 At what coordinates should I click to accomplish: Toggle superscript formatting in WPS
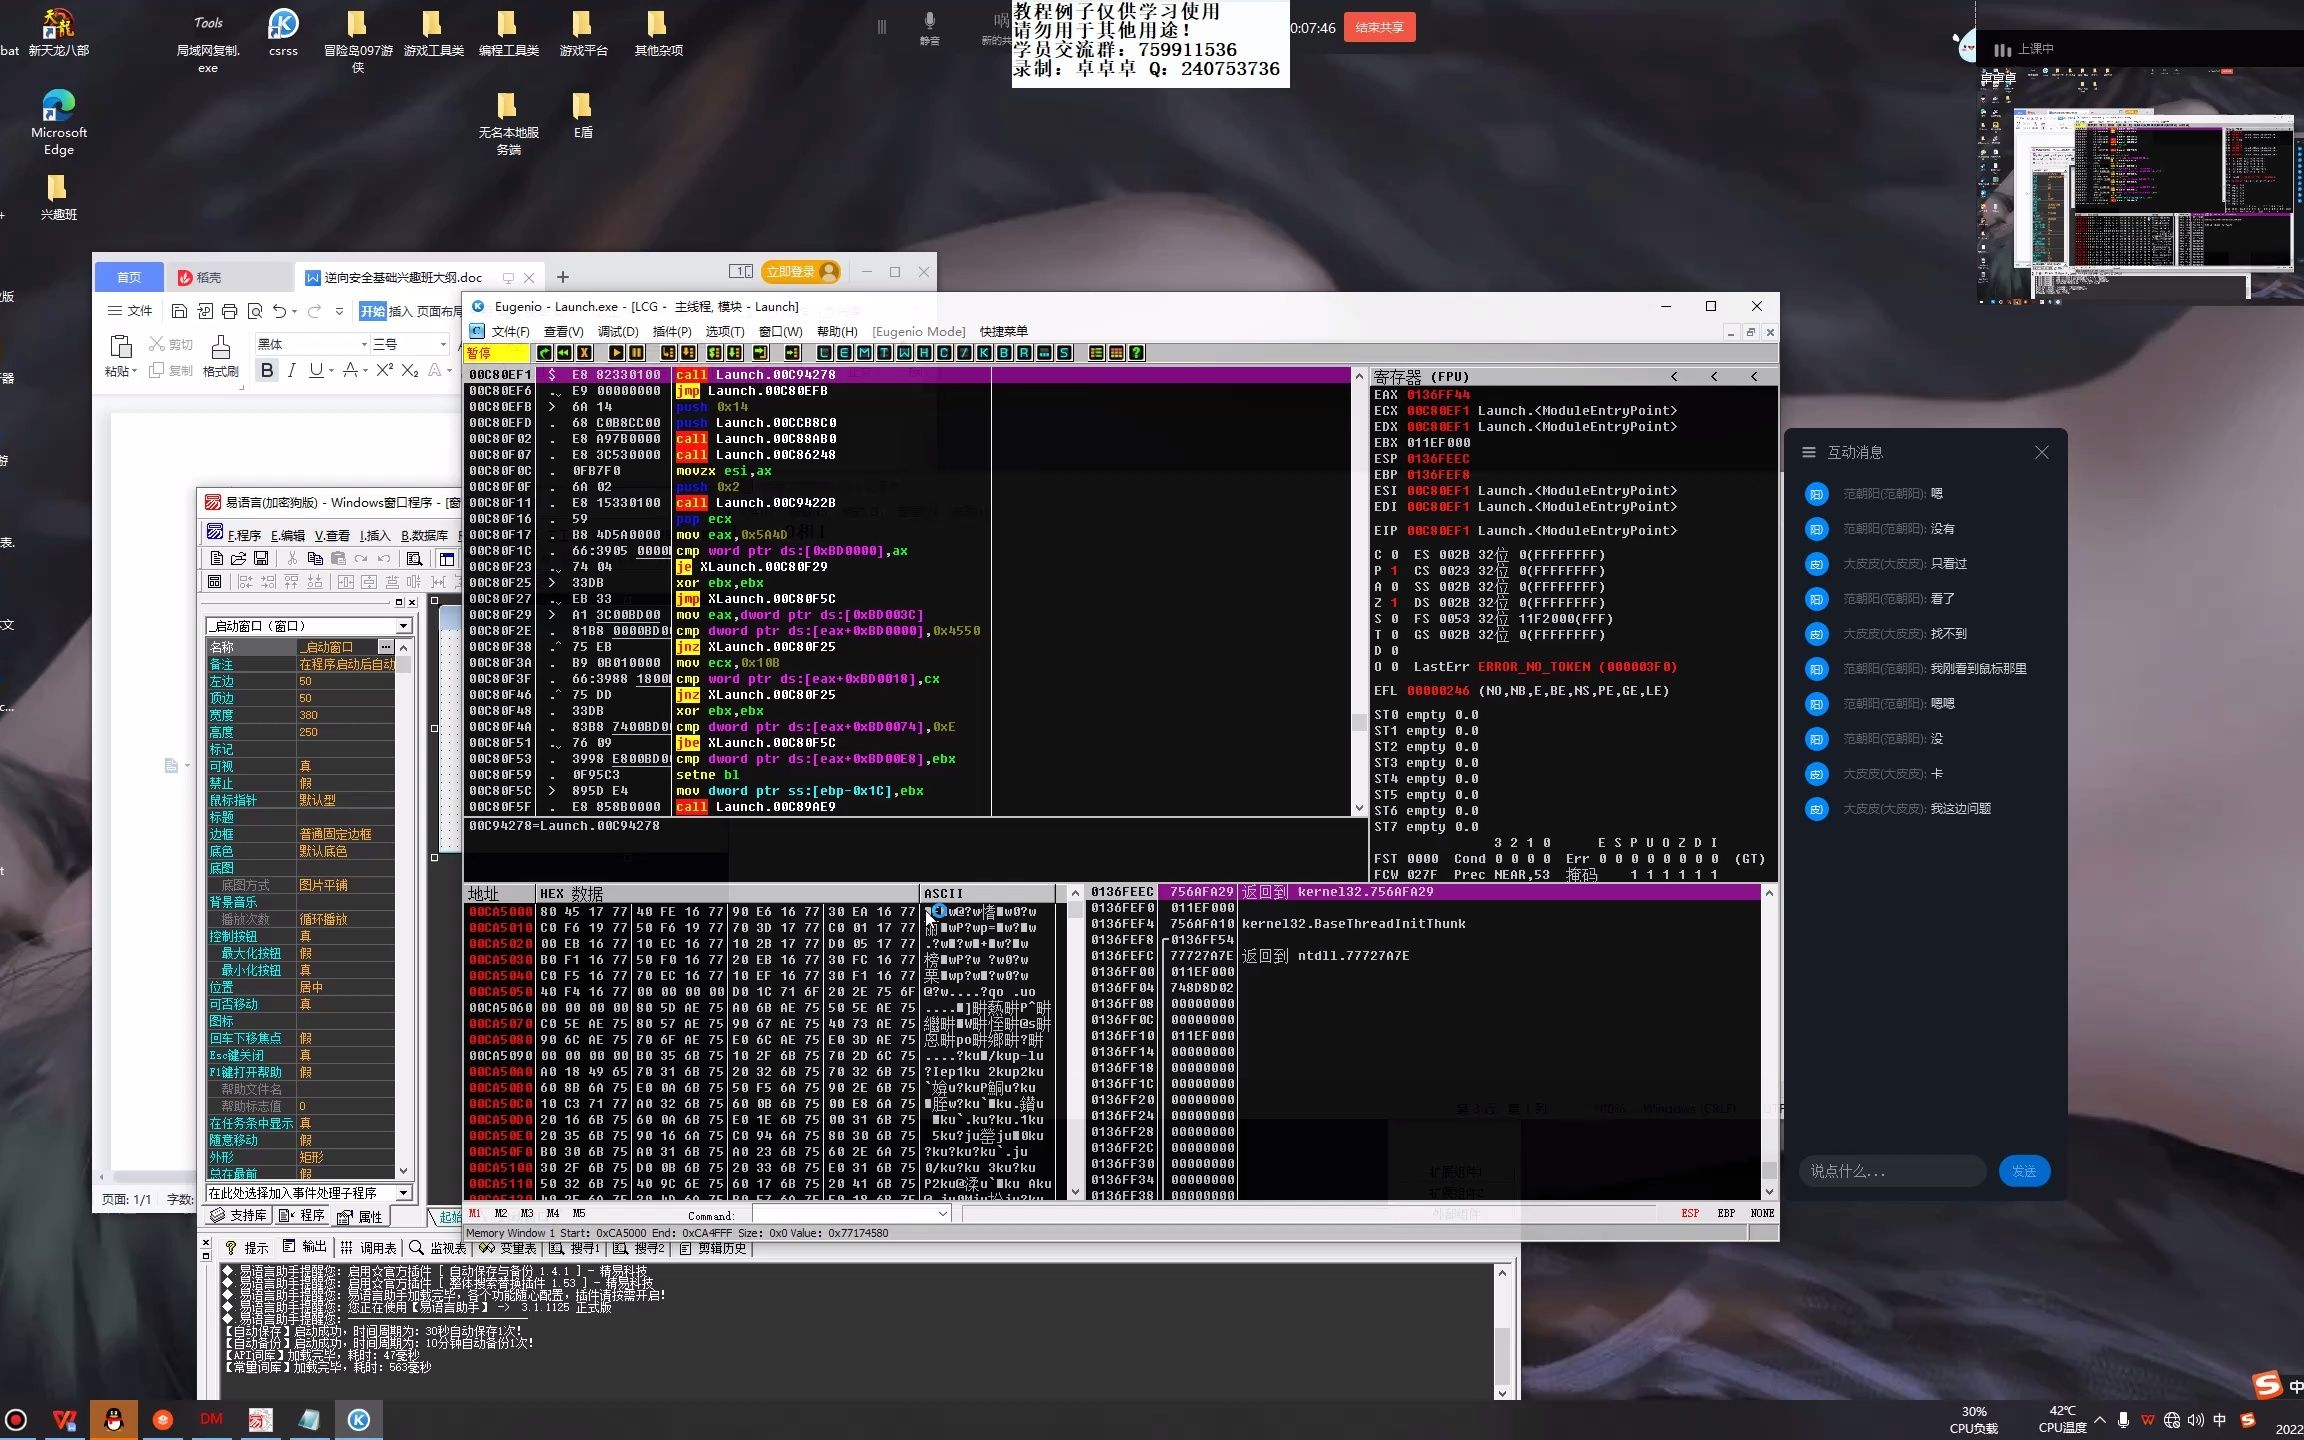click(384, 371)
